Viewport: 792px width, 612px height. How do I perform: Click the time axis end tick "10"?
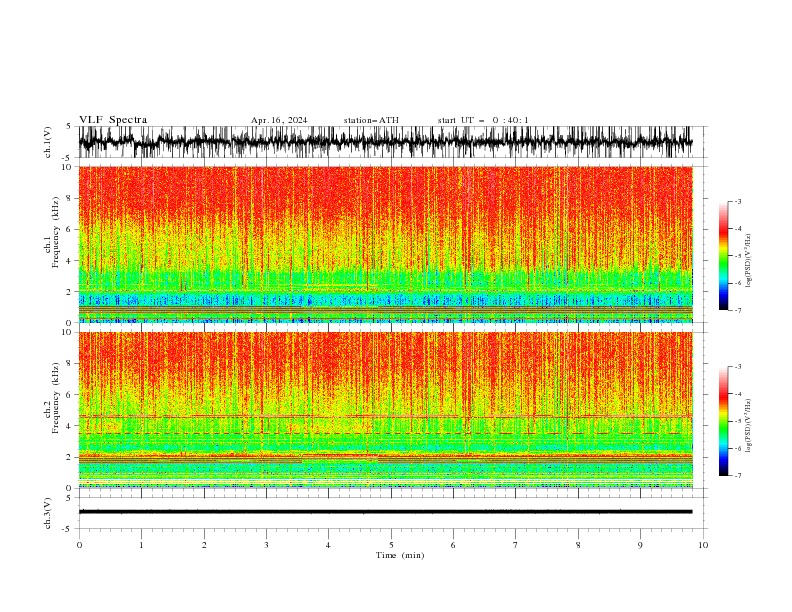coord(703,545)
